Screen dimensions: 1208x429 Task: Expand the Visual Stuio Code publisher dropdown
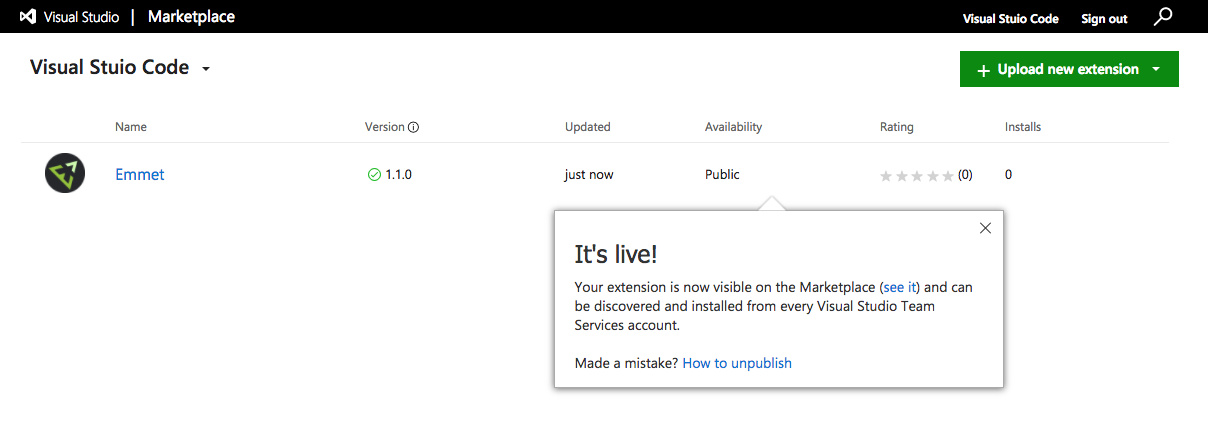(206, 69)
